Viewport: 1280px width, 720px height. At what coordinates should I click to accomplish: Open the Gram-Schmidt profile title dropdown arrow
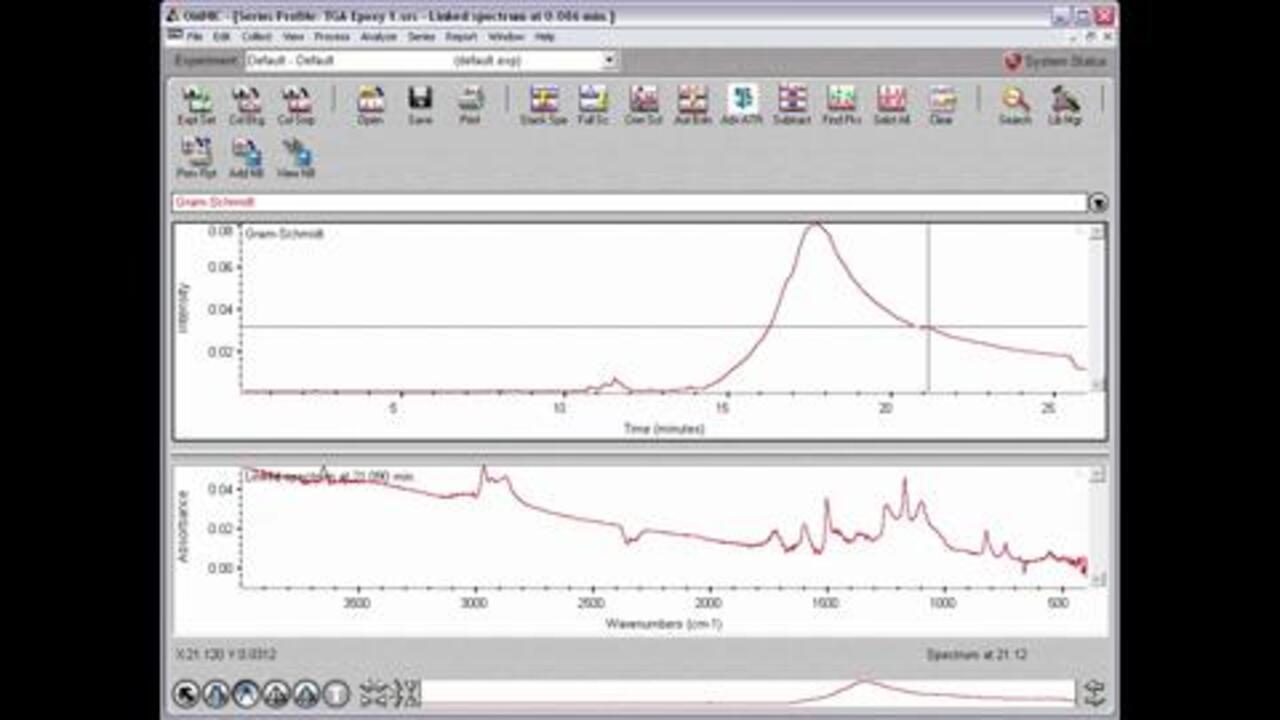pyautogui.click(x=1098, y=203)
